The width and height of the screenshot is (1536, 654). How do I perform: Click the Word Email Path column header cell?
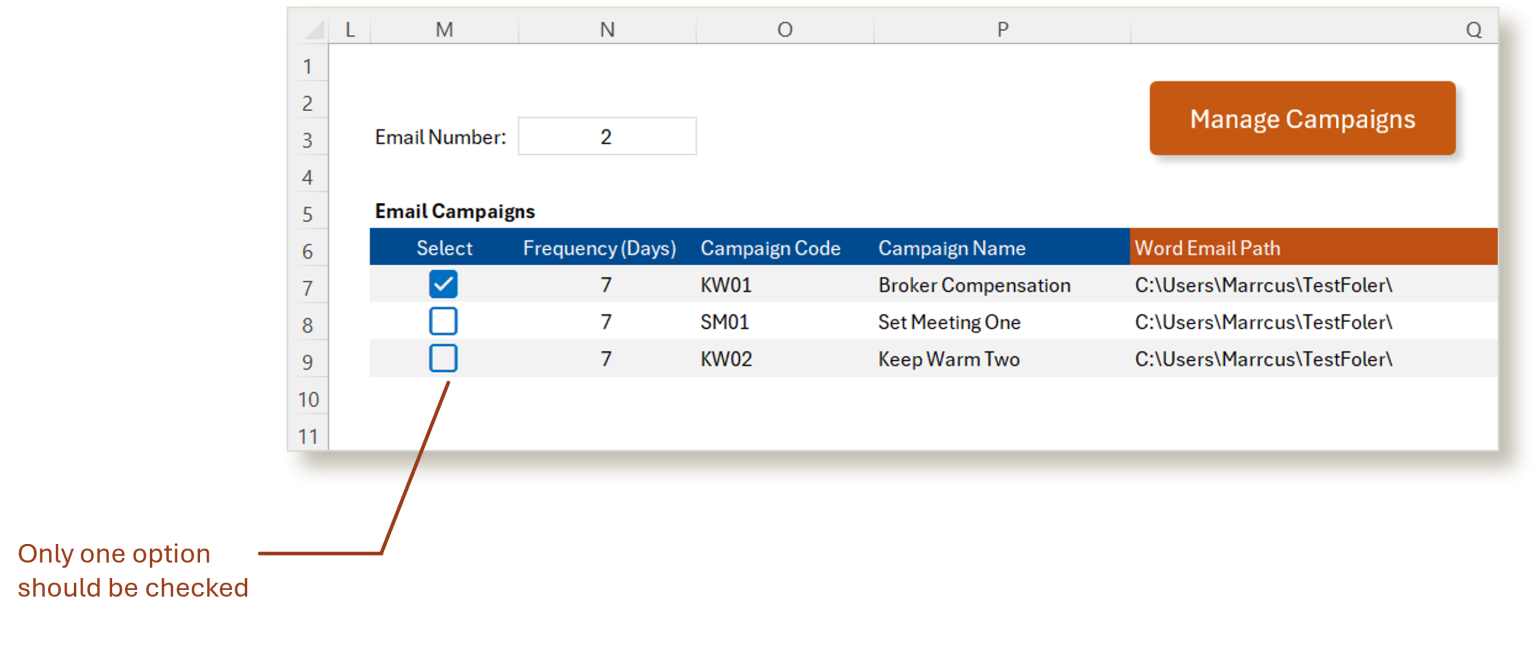pos(1208,247)
